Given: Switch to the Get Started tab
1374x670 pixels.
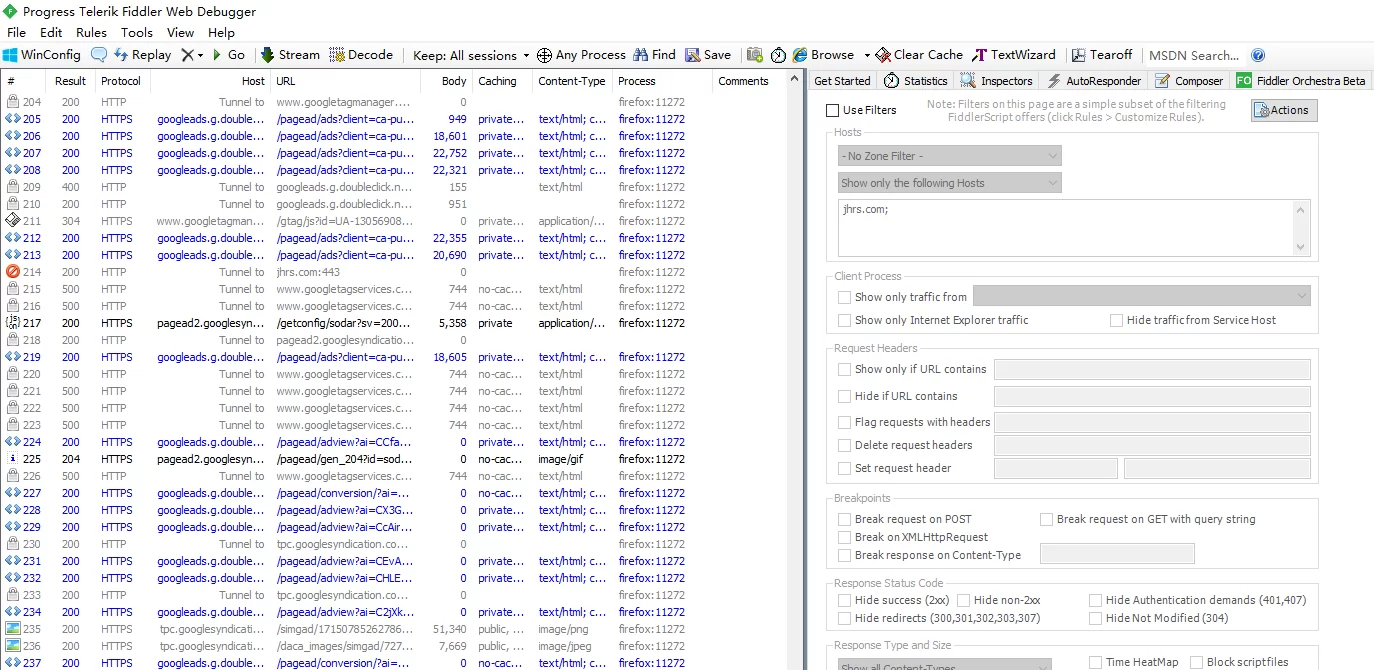Looking at the screenshot, I should (842, 81).
